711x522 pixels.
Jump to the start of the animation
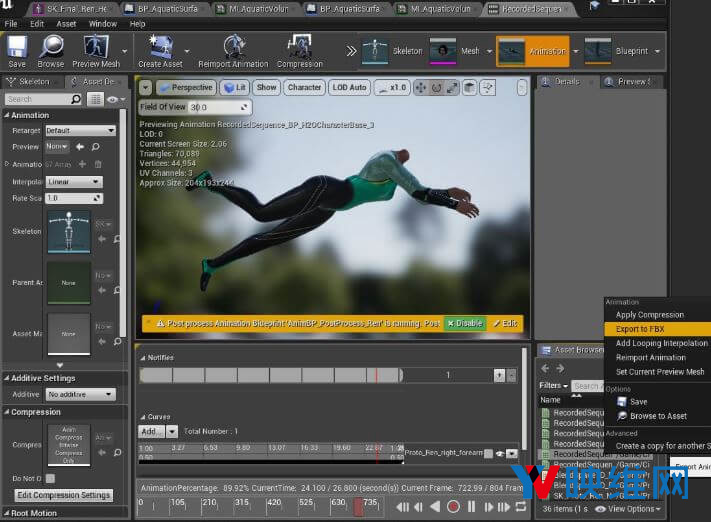pos(402,507)
